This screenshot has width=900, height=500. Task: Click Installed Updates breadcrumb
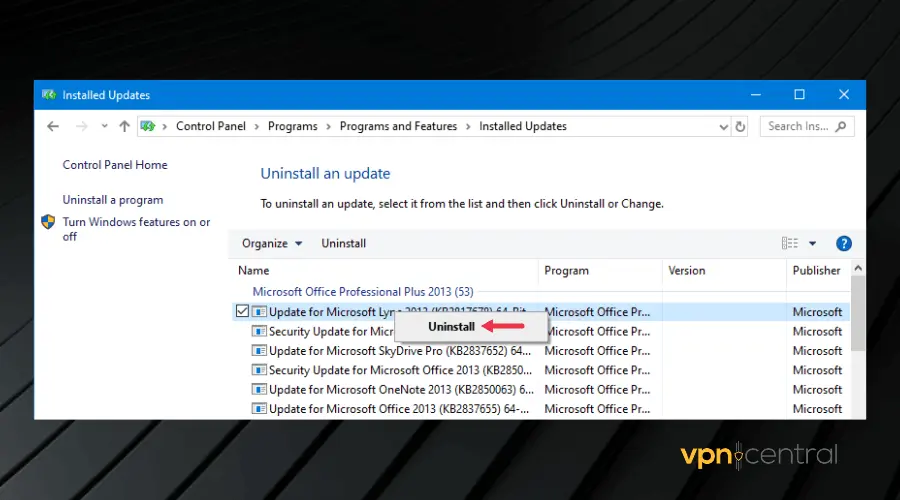[523, 126]
